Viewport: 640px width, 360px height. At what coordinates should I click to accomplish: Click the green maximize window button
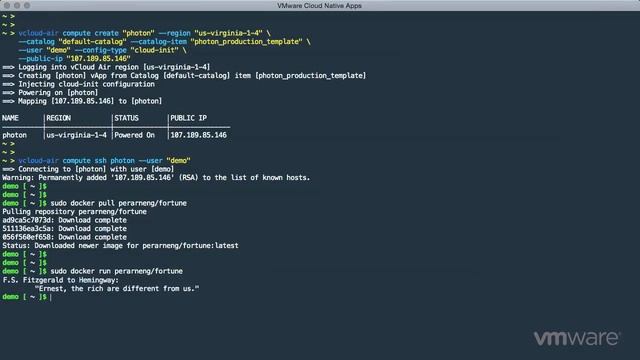(27, 6)
